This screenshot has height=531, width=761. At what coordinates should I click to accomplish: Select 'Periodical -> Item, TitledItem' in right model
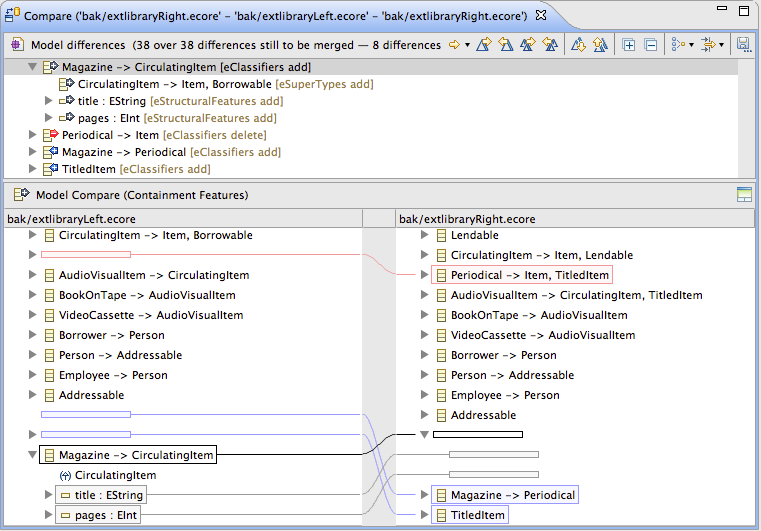(x=529, y=275)
